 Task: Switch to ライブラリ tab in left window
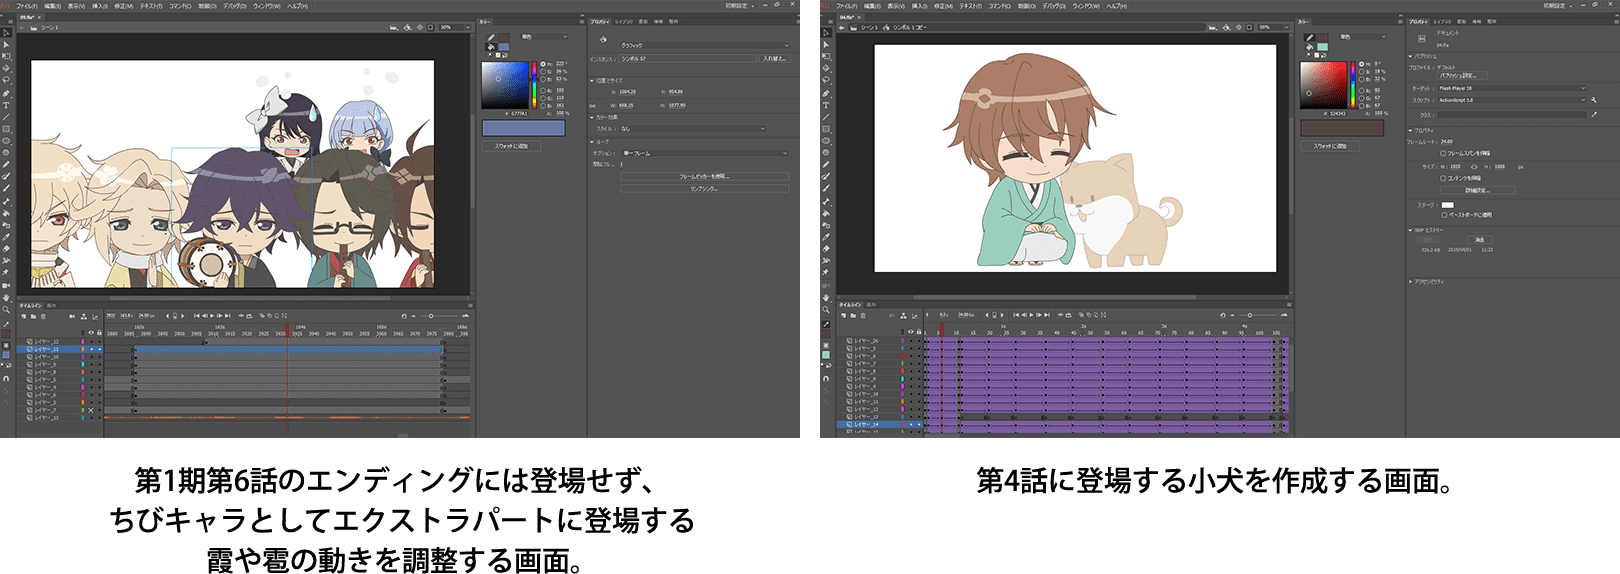[624, 22]
